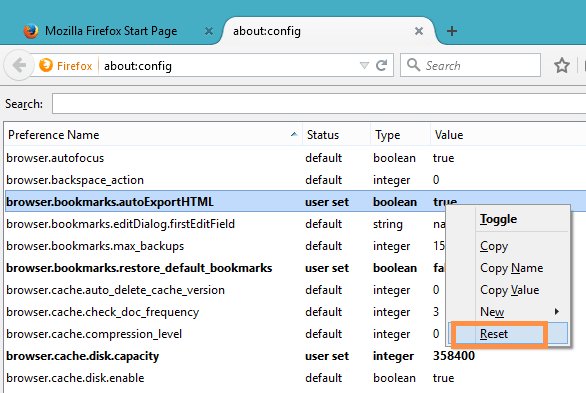Click the Firefox identity icon in address bar

click(x=46, y=65)
